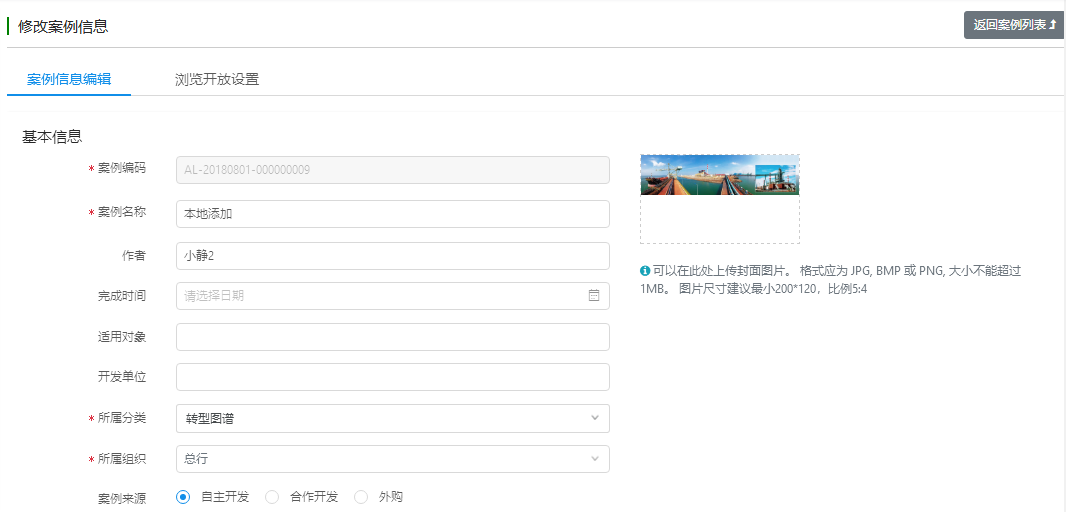This screenshot has height=512, width=1066.
Task: Expand the 所属分类 dropdown showing 转型图谱
Action: 392,418
